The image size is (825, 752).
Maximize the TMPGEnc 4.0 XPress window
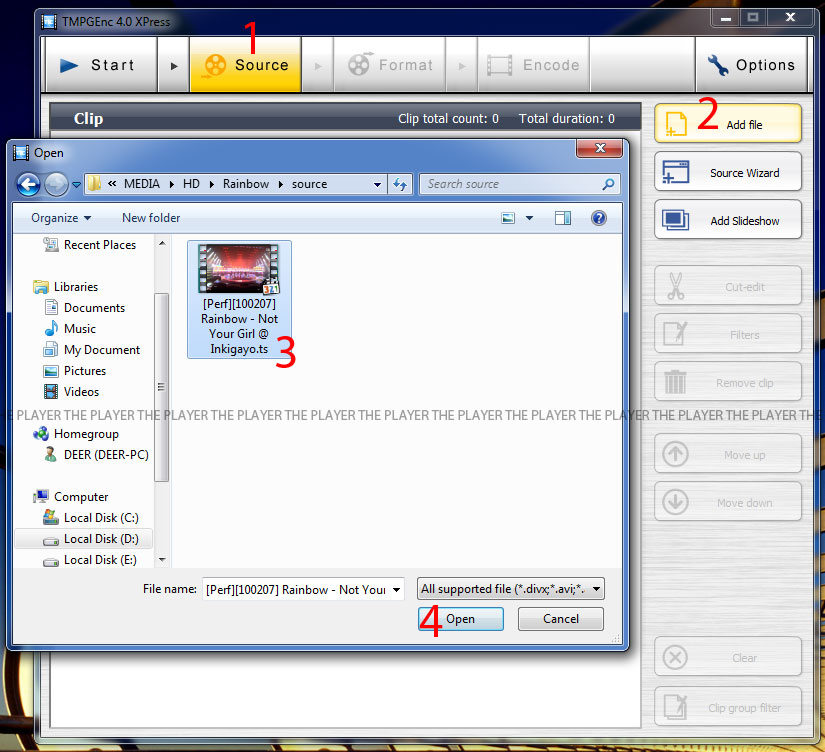[753, 17]
